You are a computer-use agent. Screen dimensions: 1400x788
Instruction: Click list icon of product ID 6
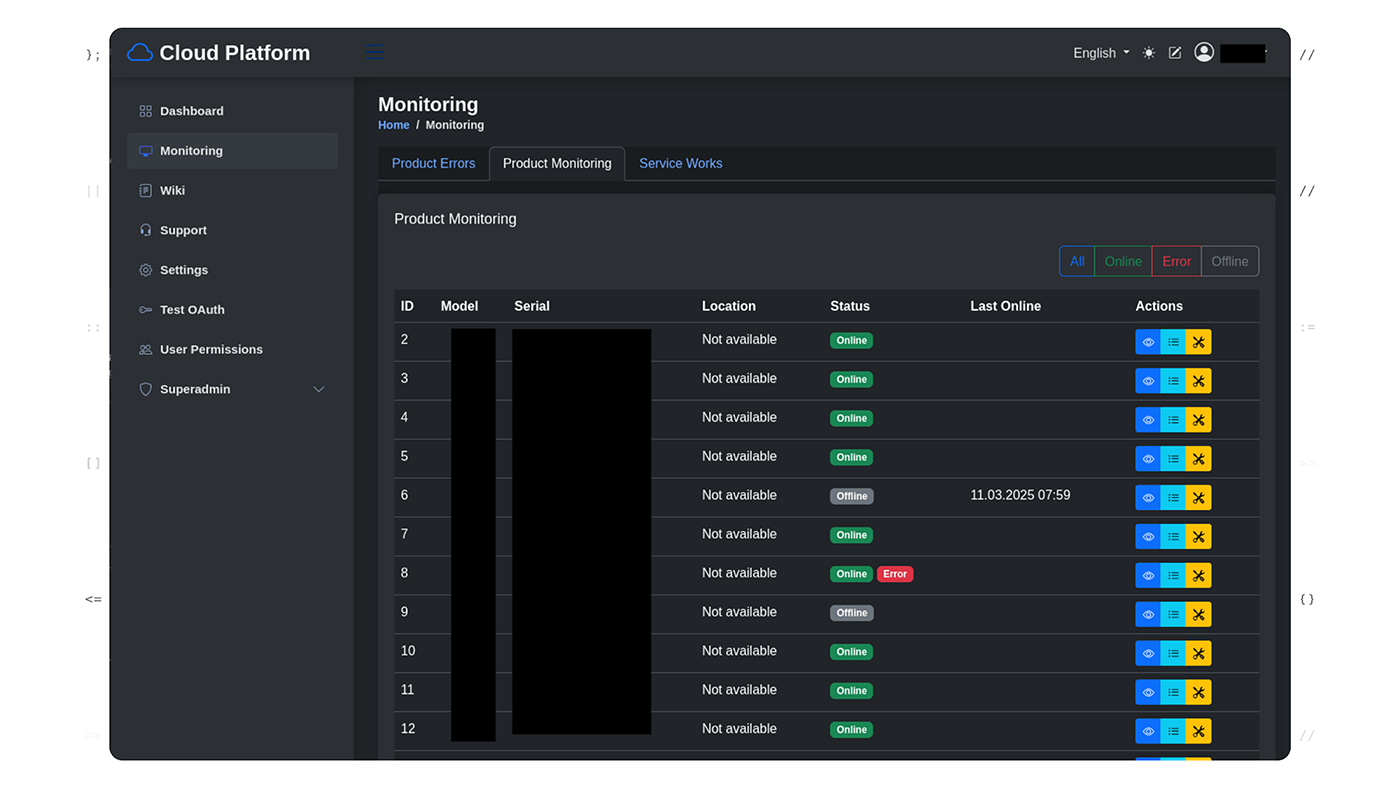coord(1173,498)
